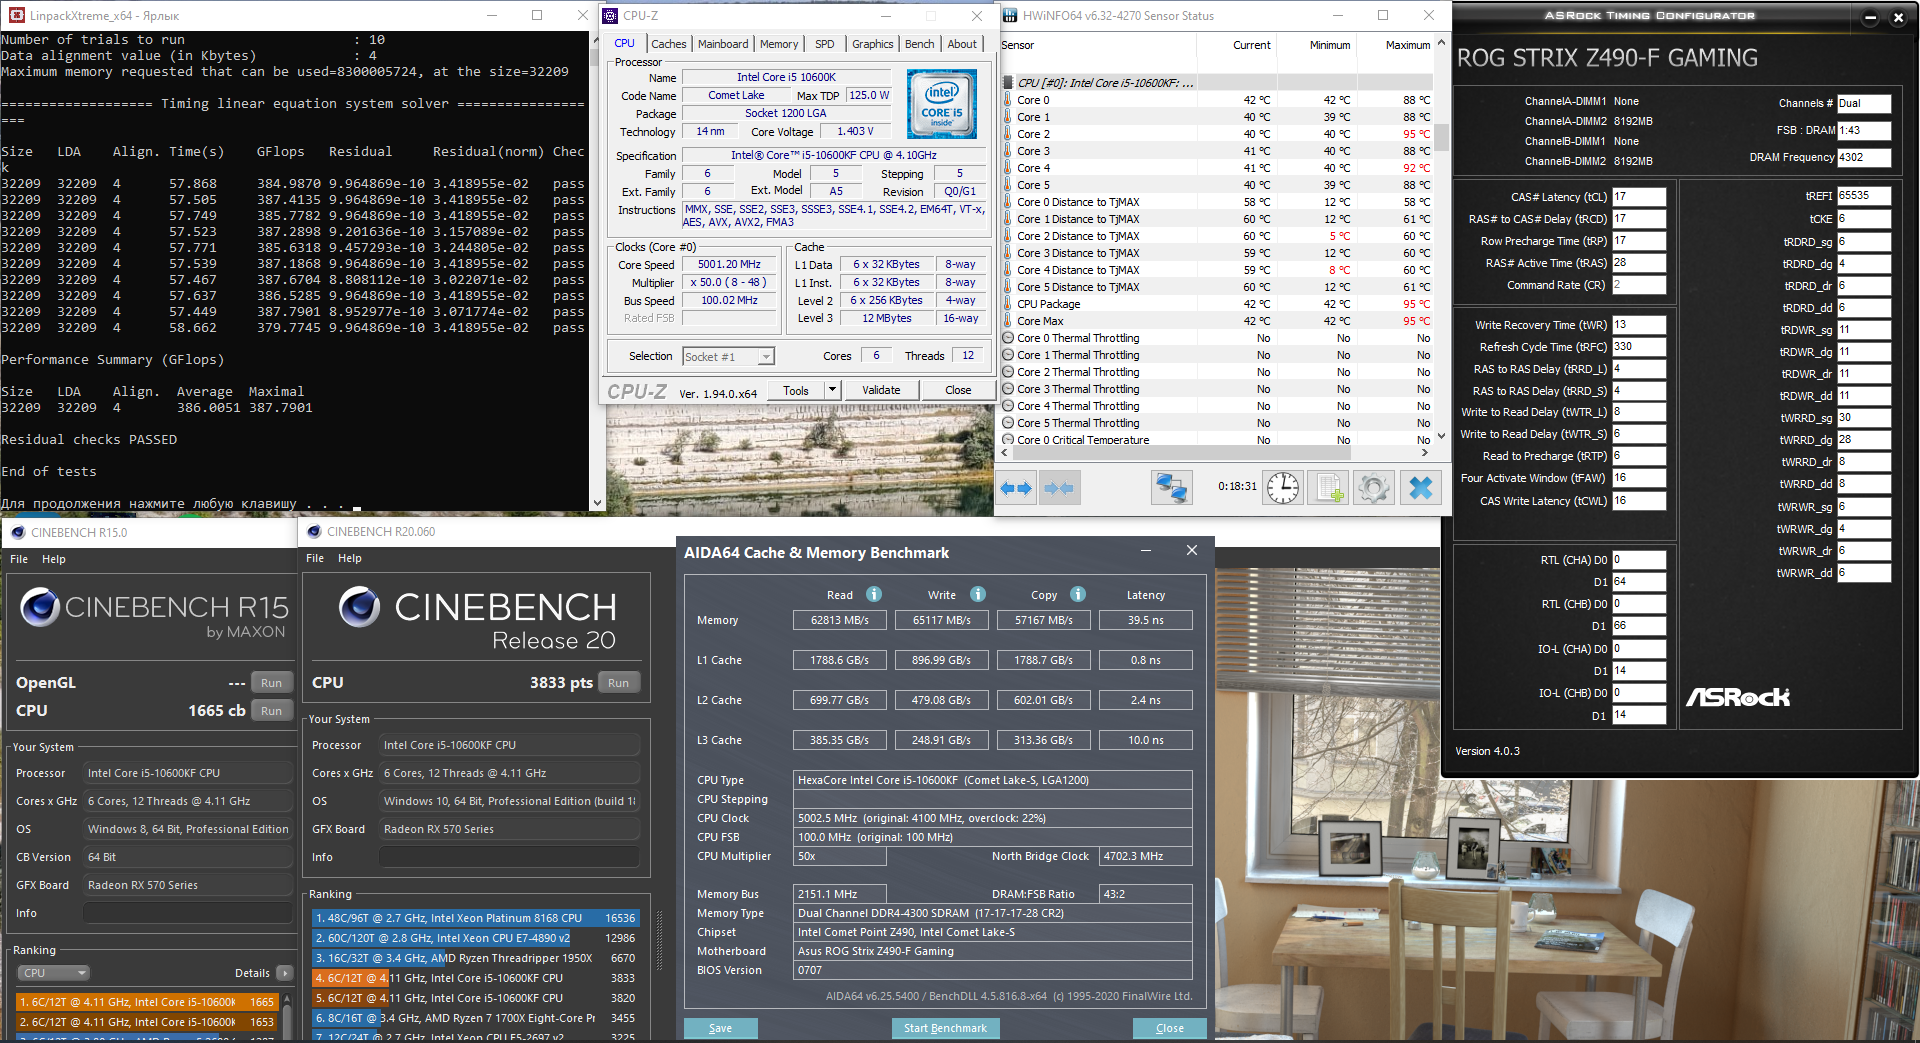1920x1043 pixels.
Task: Click the Tools button in CPU-Z
Action: 796,390
